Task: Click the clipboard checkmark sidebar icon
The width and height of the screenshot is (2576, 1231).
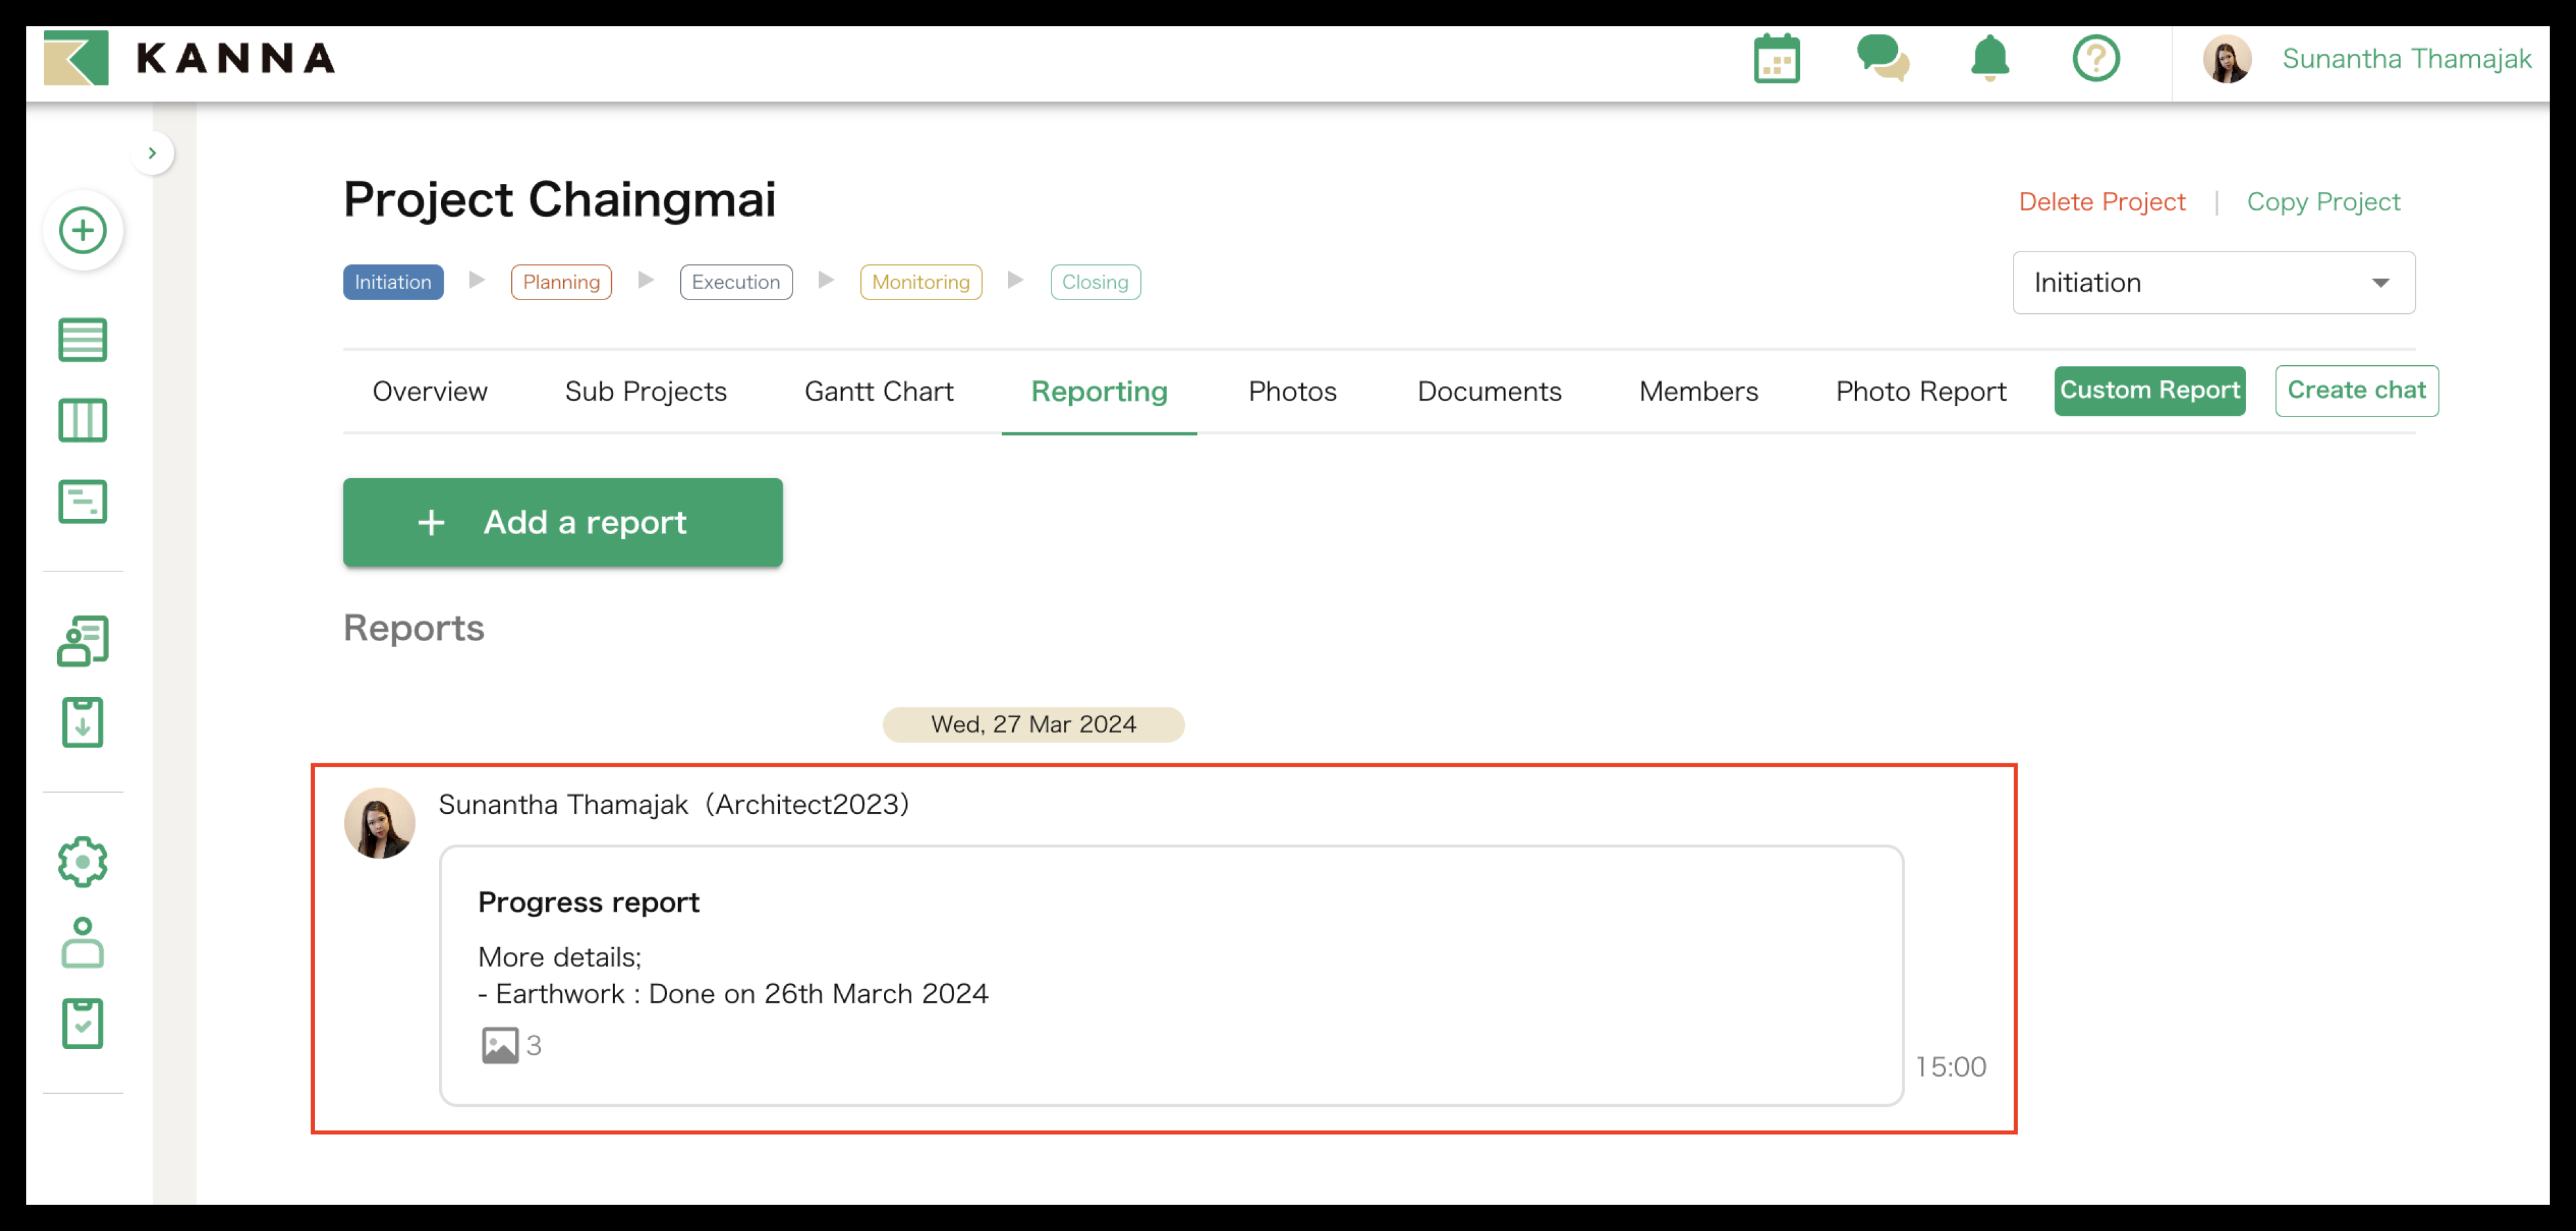Action: [83, 1023]
